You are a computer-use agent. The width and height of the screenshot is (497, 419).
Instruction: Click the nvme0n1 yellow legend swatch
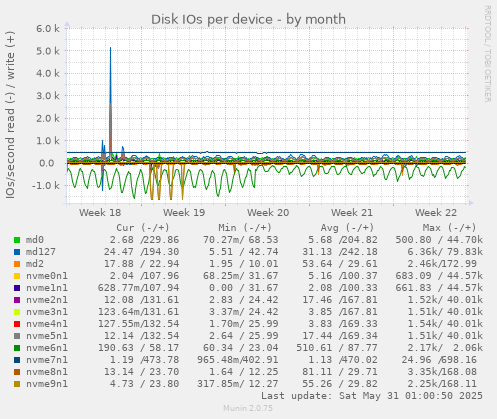click(17, 276)
